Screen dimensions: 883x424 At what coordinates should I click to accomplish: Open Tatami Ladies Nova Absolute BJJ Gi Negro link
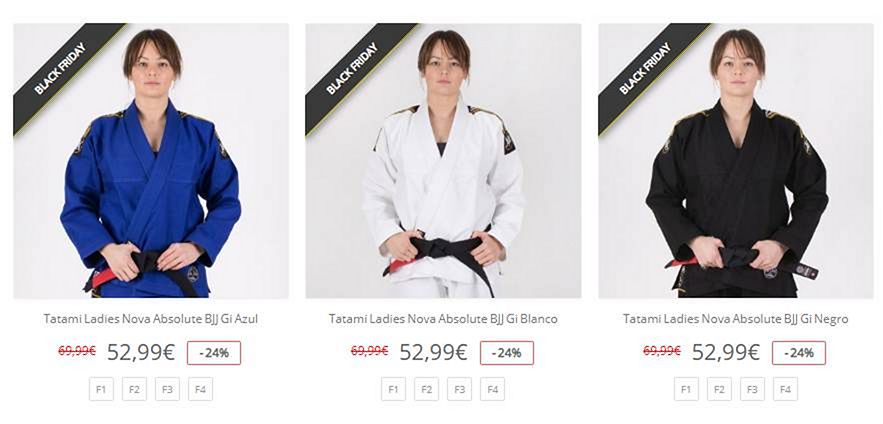735,319
